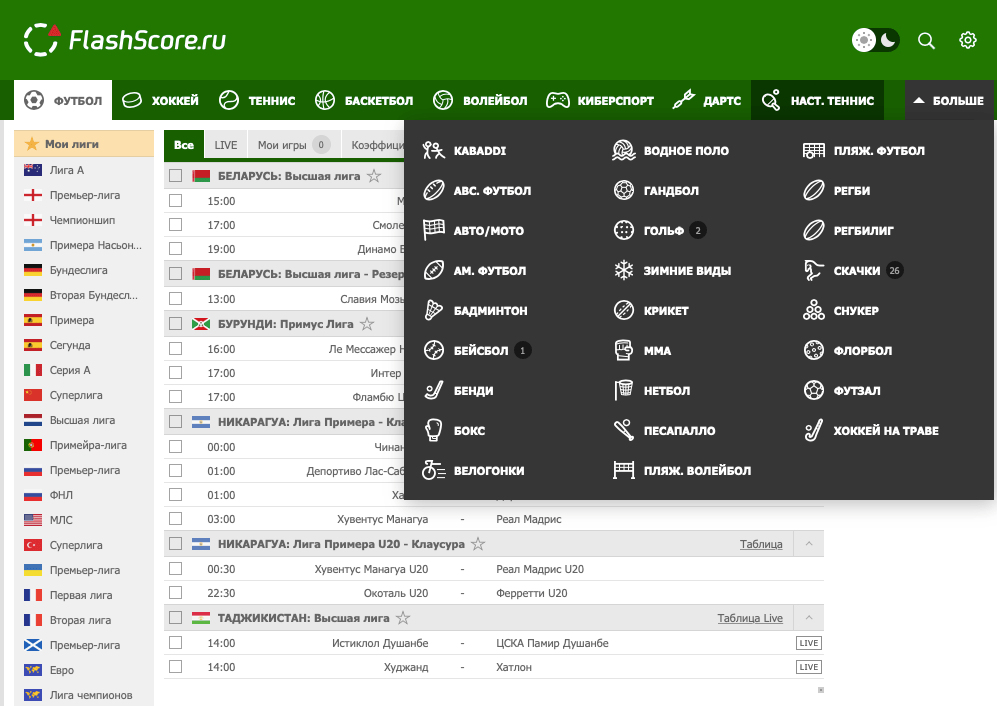This screenshot has width=997, height=706.
Task: Open the Таблица Live link
Action: click(x=750, y=618)
